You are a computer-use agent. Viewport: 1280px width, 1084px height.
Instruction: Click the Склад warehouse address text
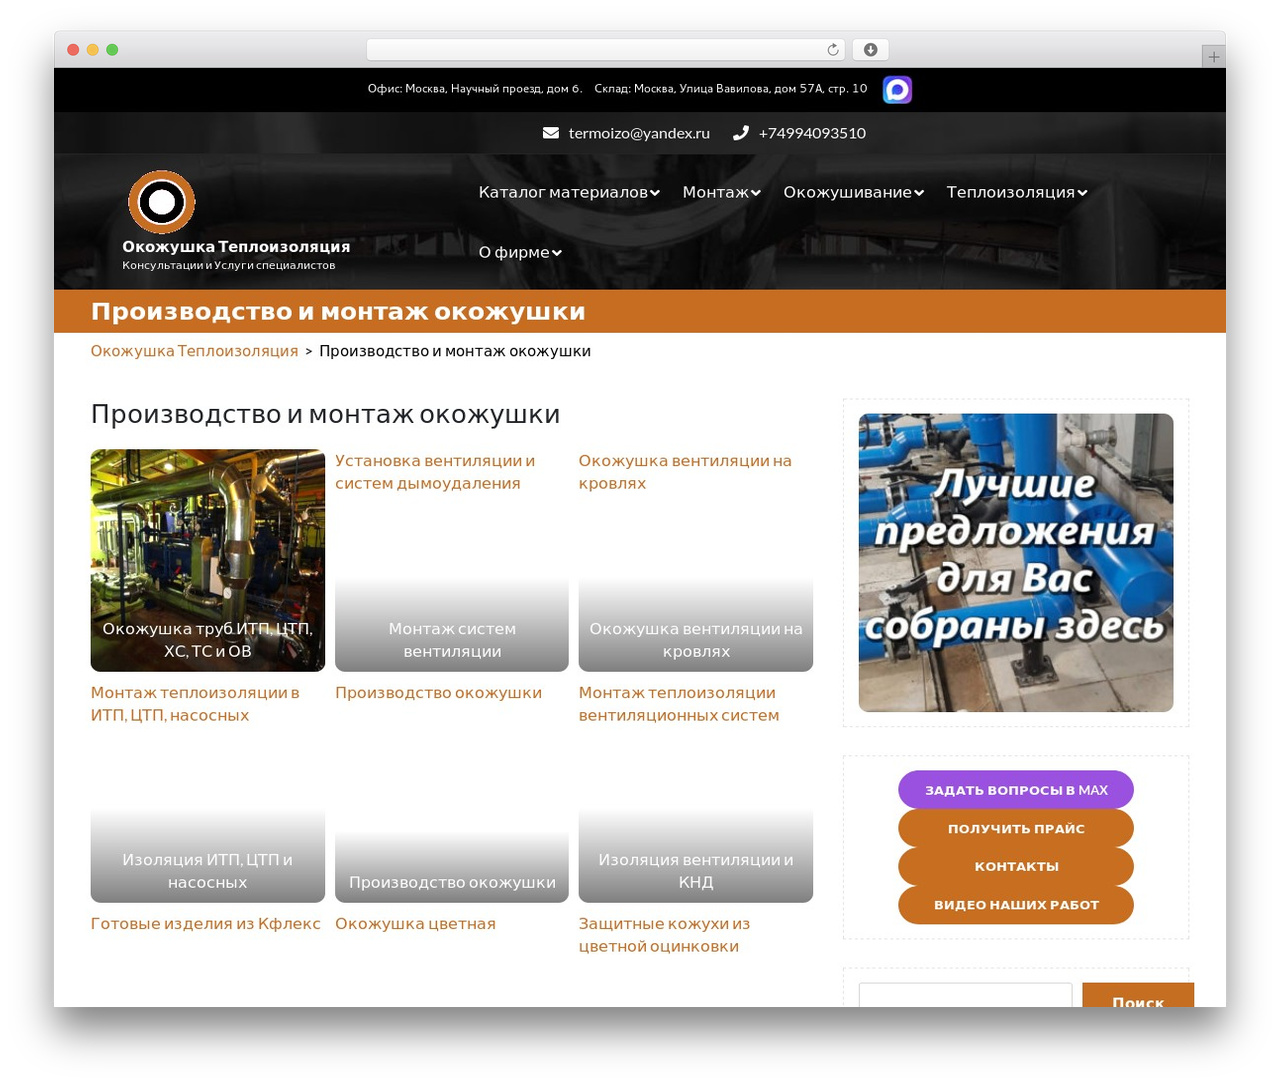[x=731, y=89]
